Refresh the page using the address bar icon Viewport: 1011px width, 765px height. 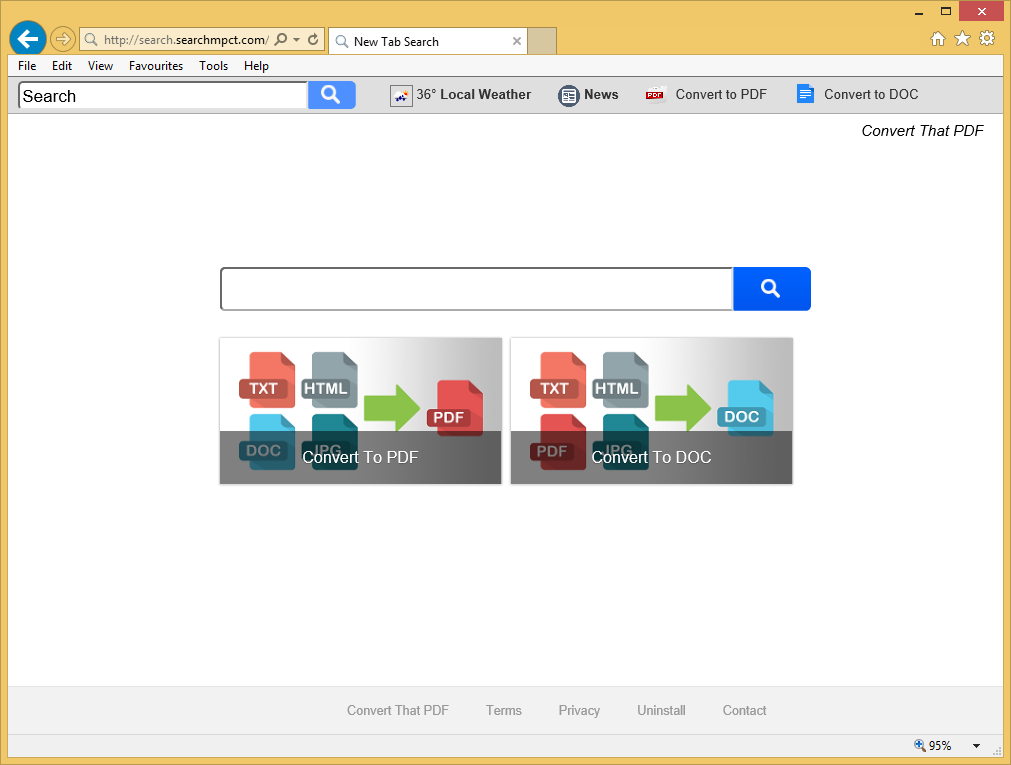(313, 40)
